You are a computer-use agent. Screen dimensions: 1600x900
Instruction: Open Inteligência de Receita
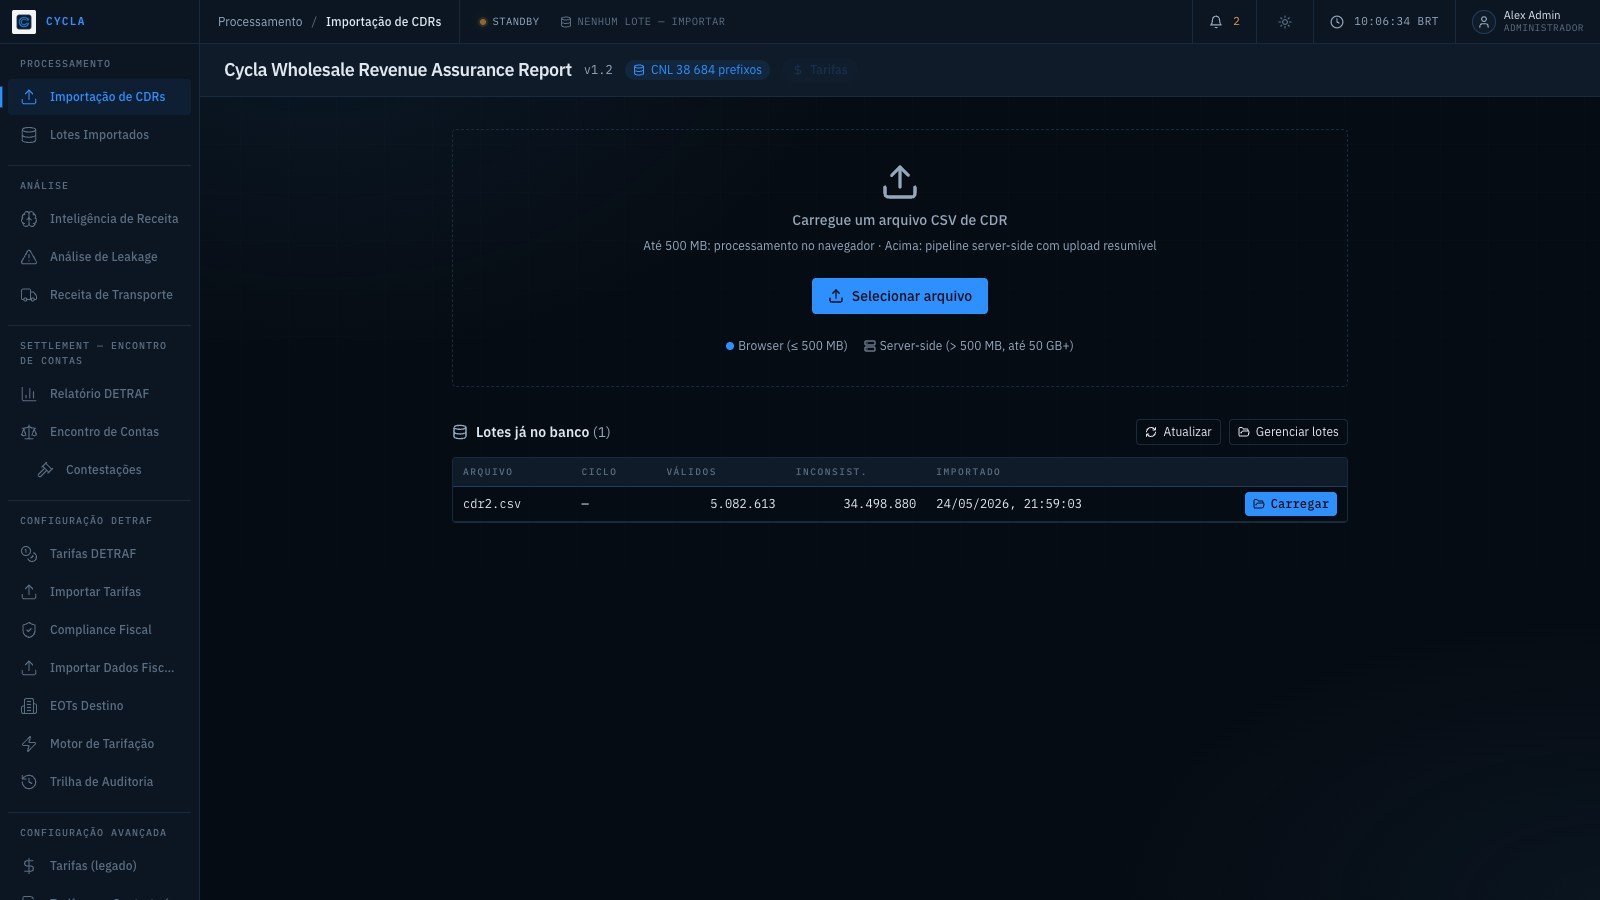pos(99,219)
